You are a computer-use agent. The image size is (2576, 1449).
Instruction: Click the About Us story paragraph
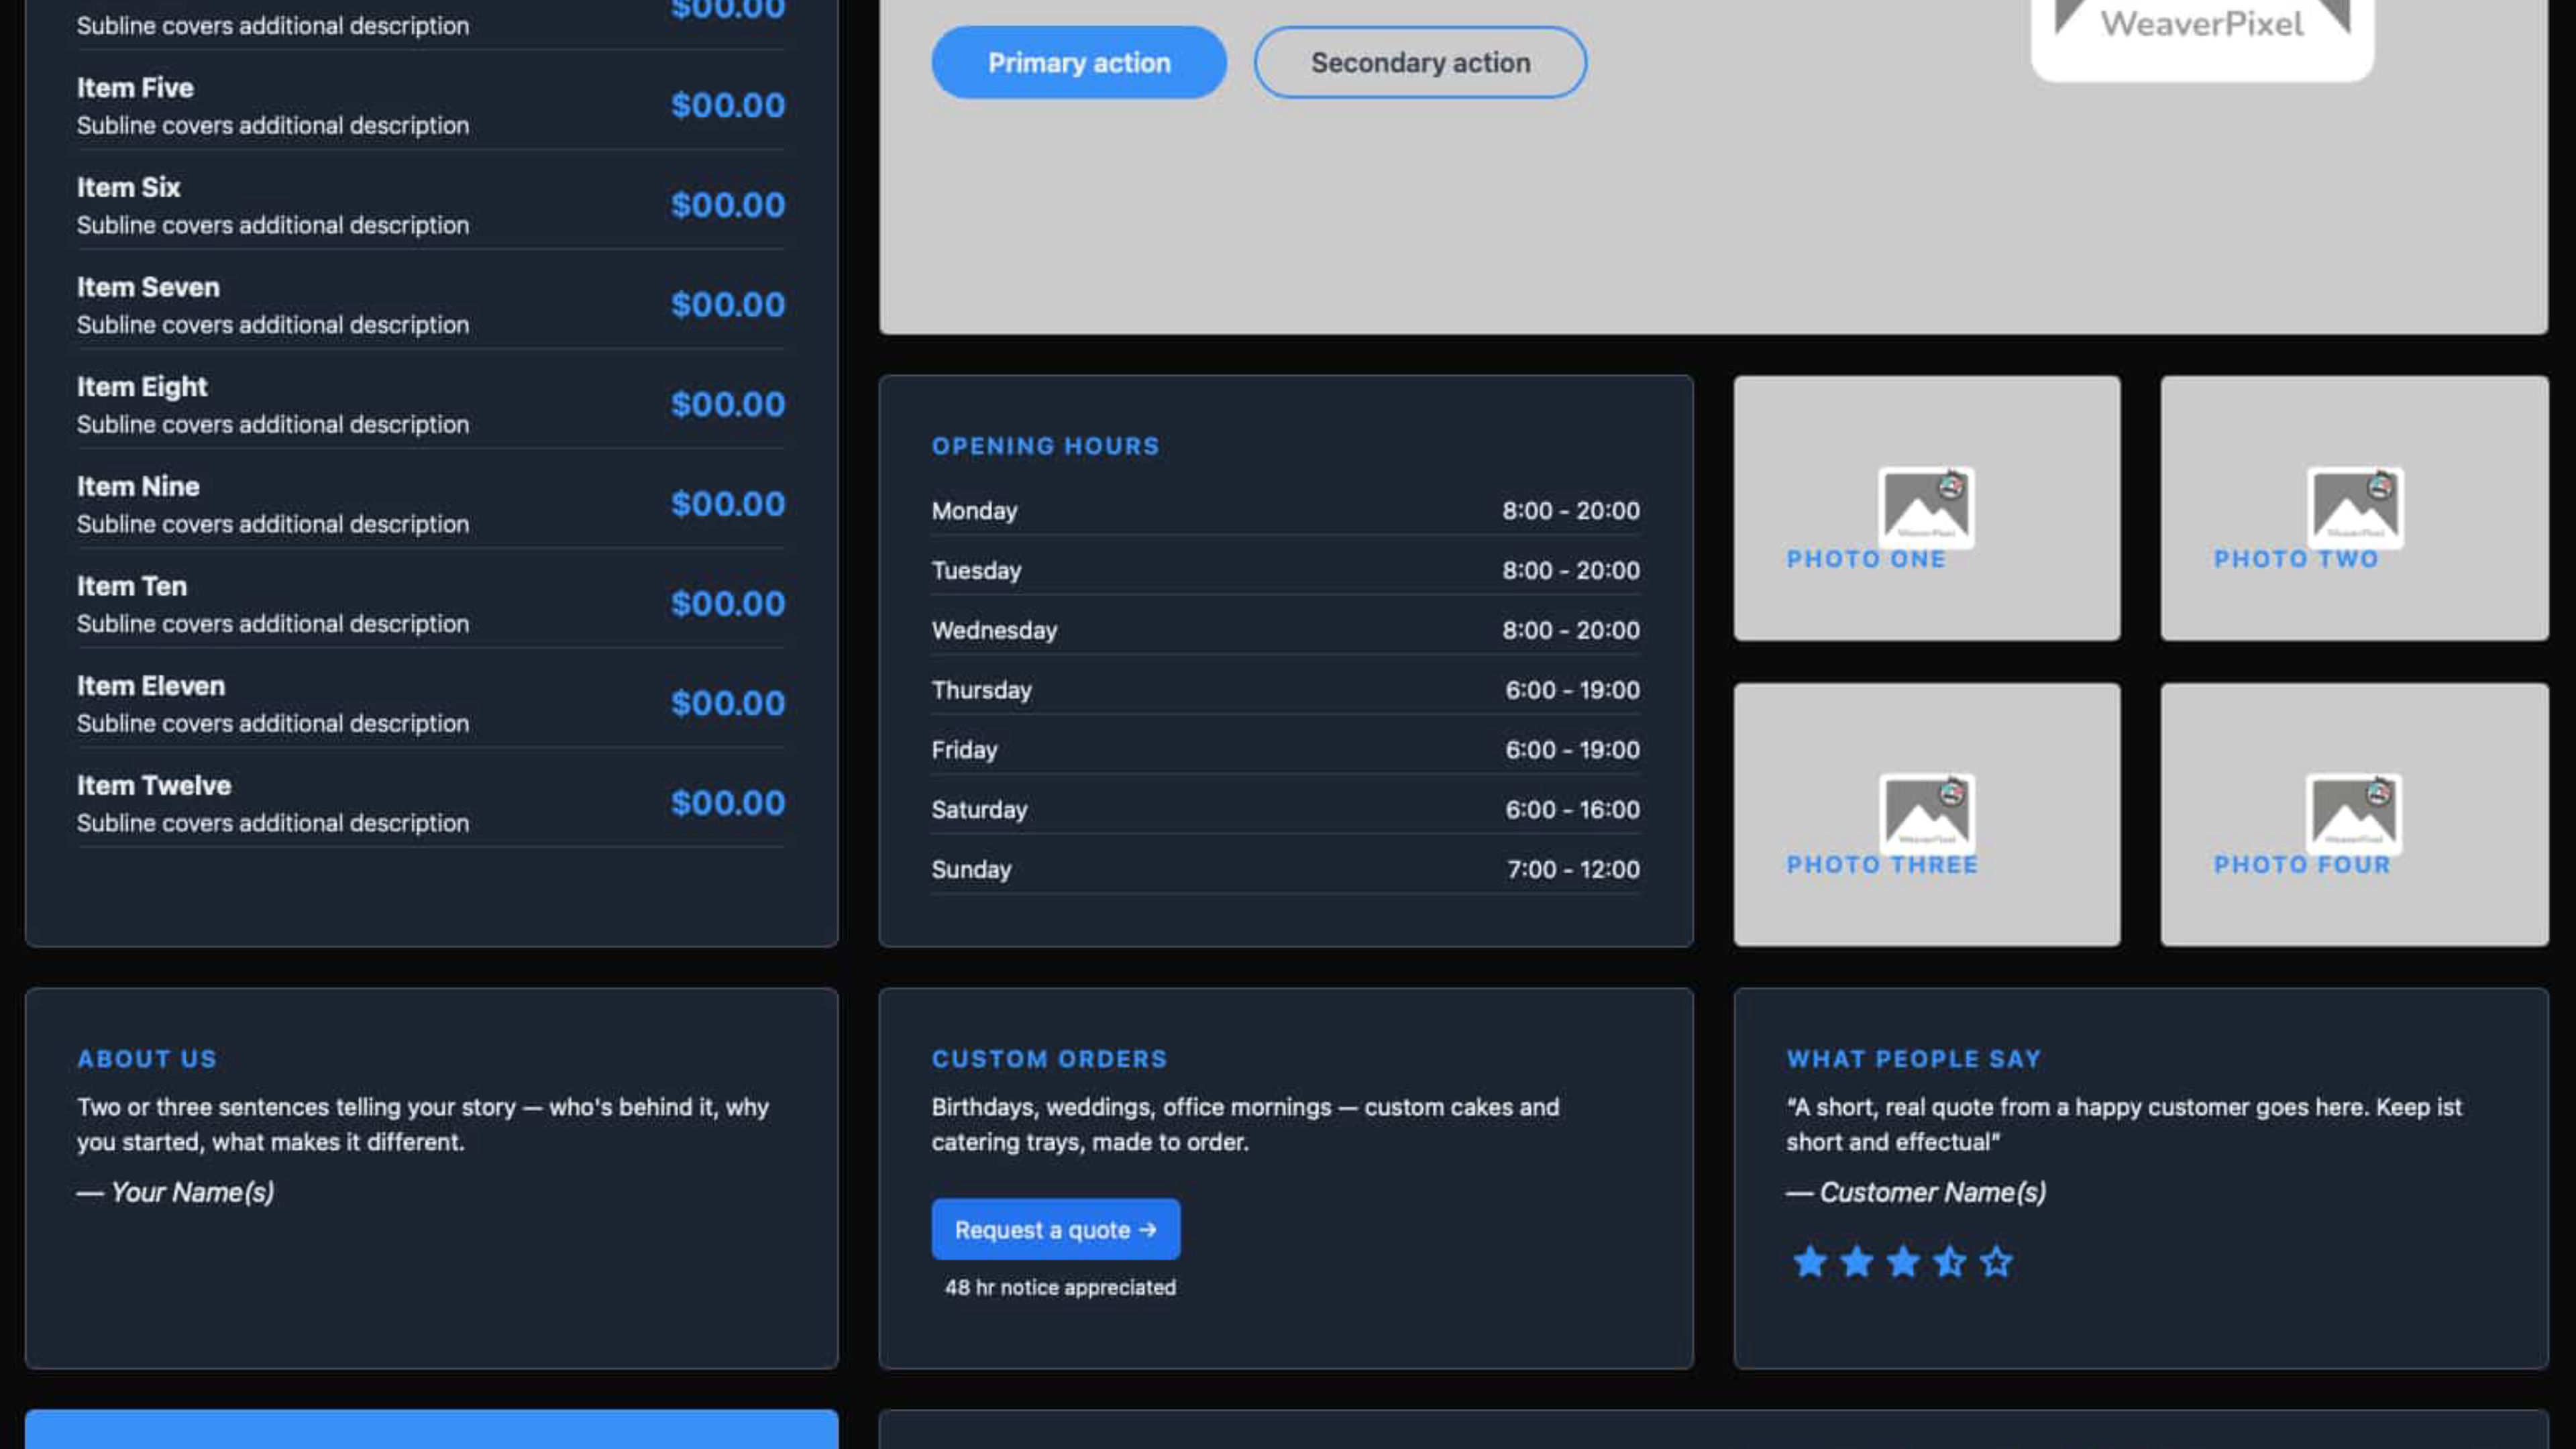tap(423, 1124)
